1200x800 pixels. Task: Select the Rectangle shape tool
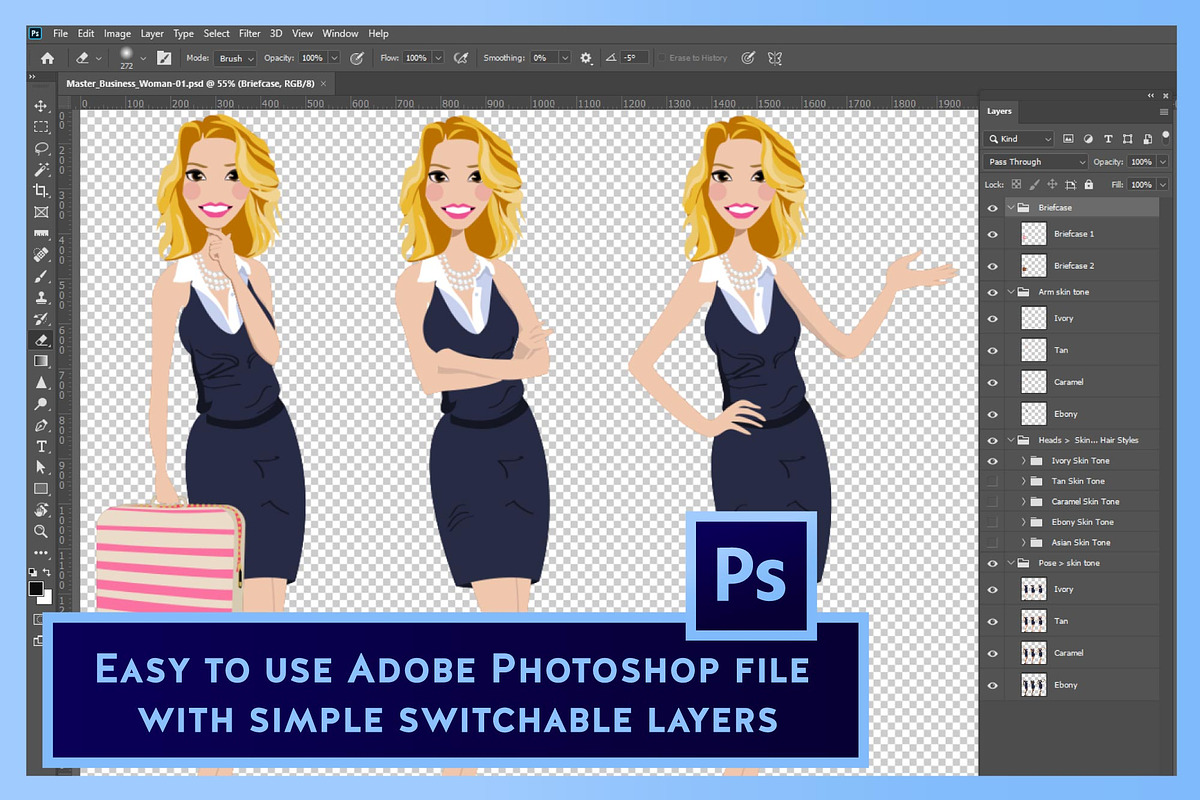41,489
